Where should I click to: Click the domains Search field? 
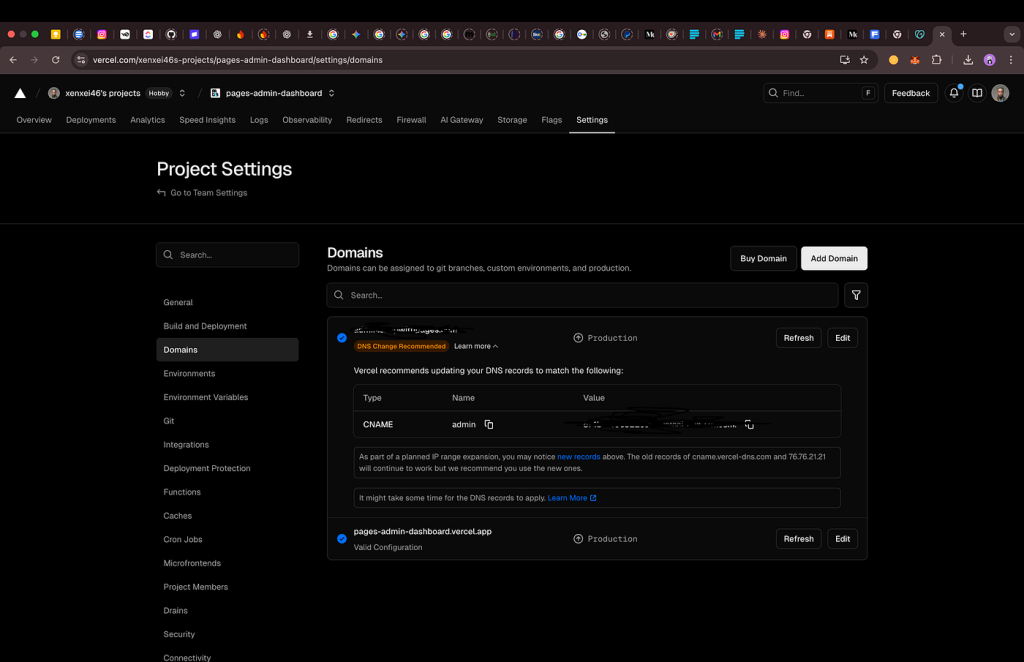tap(582, 295)
